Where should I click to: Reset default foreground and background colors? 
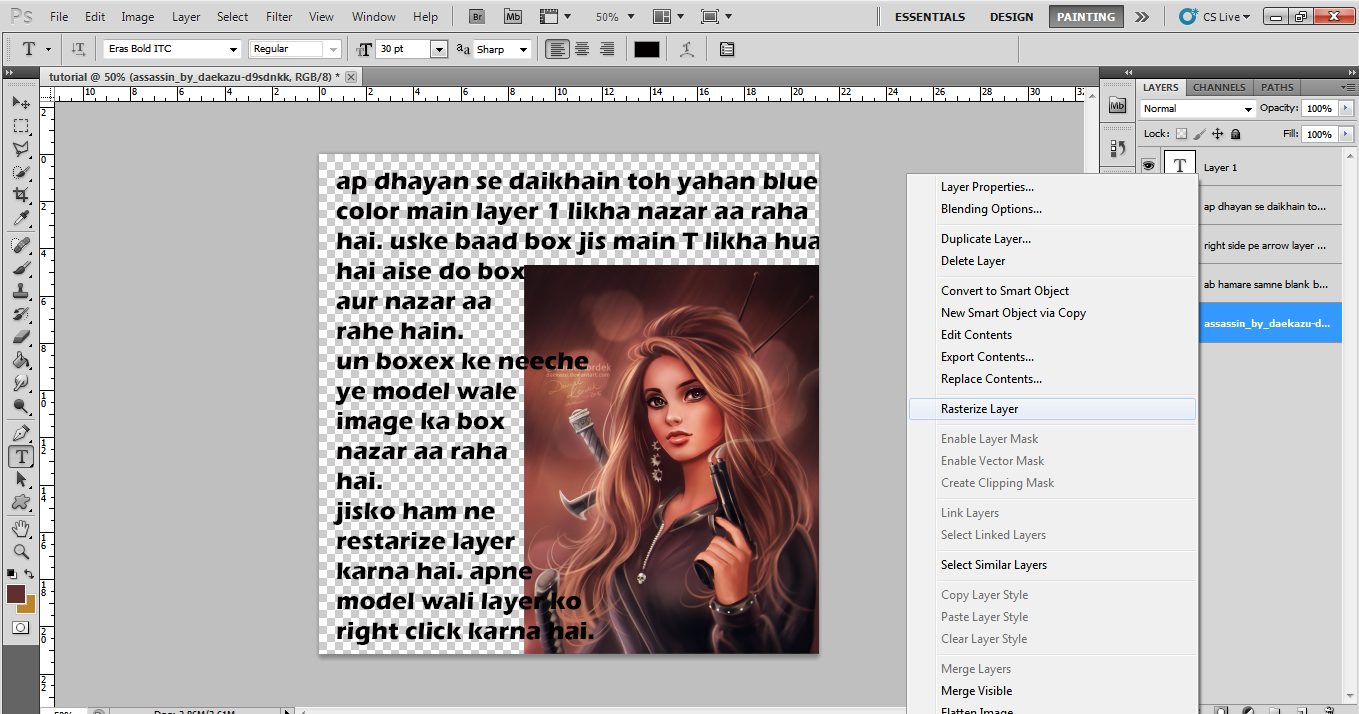11,574
